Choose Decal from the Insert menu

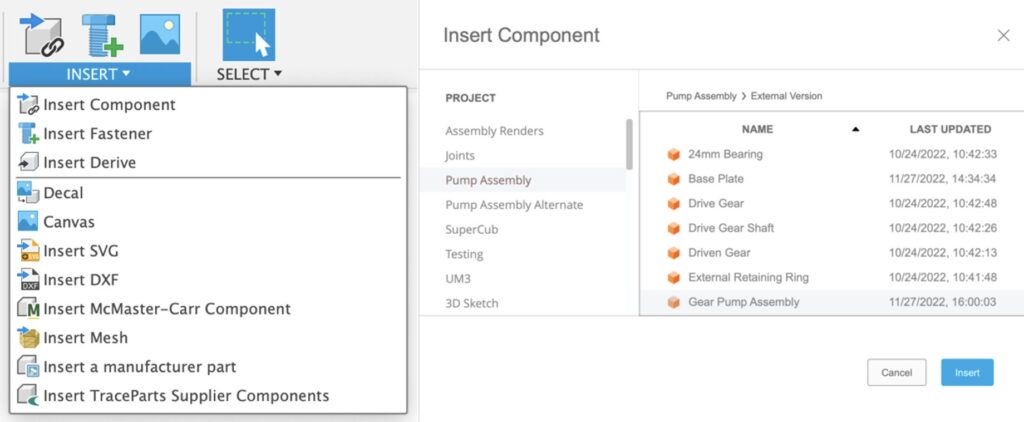pyautogui.click(x=63, y=193)
